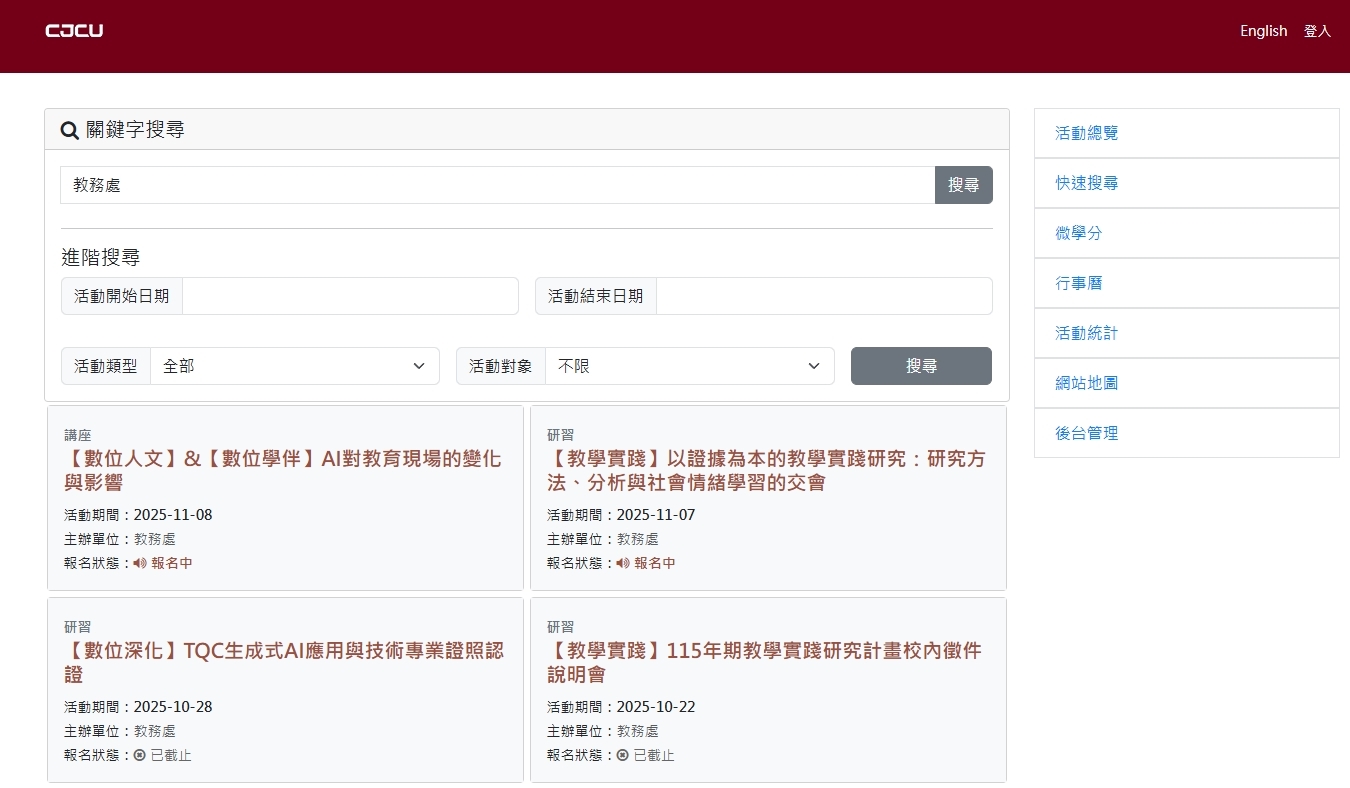
Task: Open 活動總覽 in the sidebar
Action: (1087, 133)
